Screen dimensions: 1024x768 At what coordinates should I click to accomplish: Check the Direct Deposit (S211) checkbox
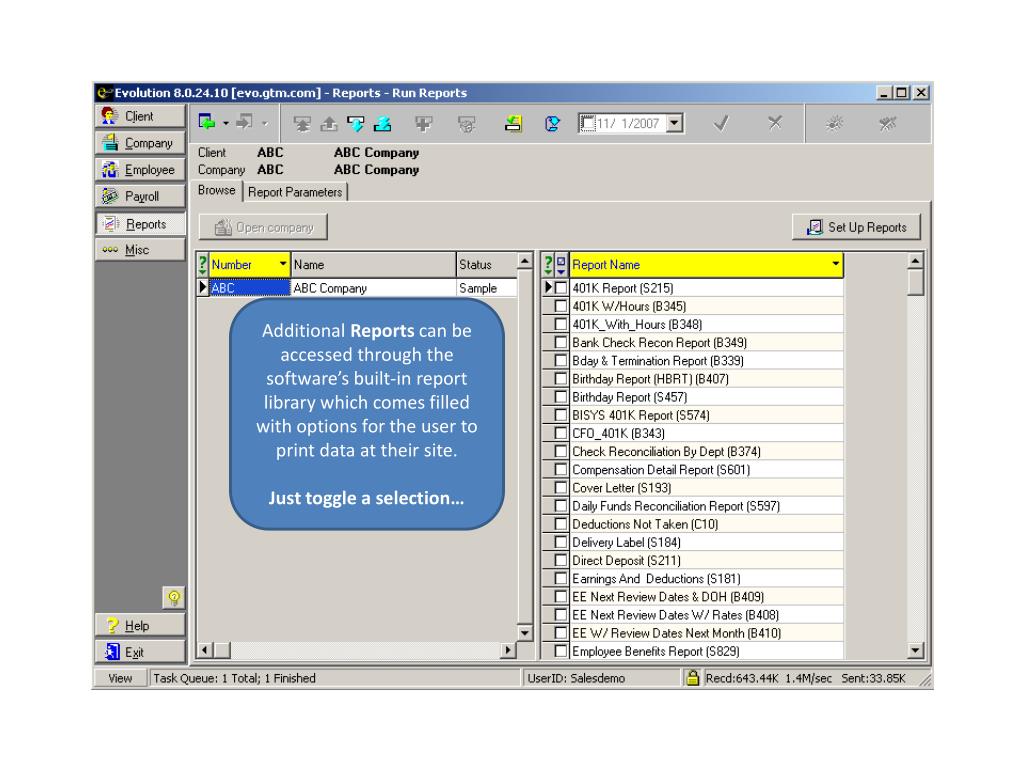(561, 560)
